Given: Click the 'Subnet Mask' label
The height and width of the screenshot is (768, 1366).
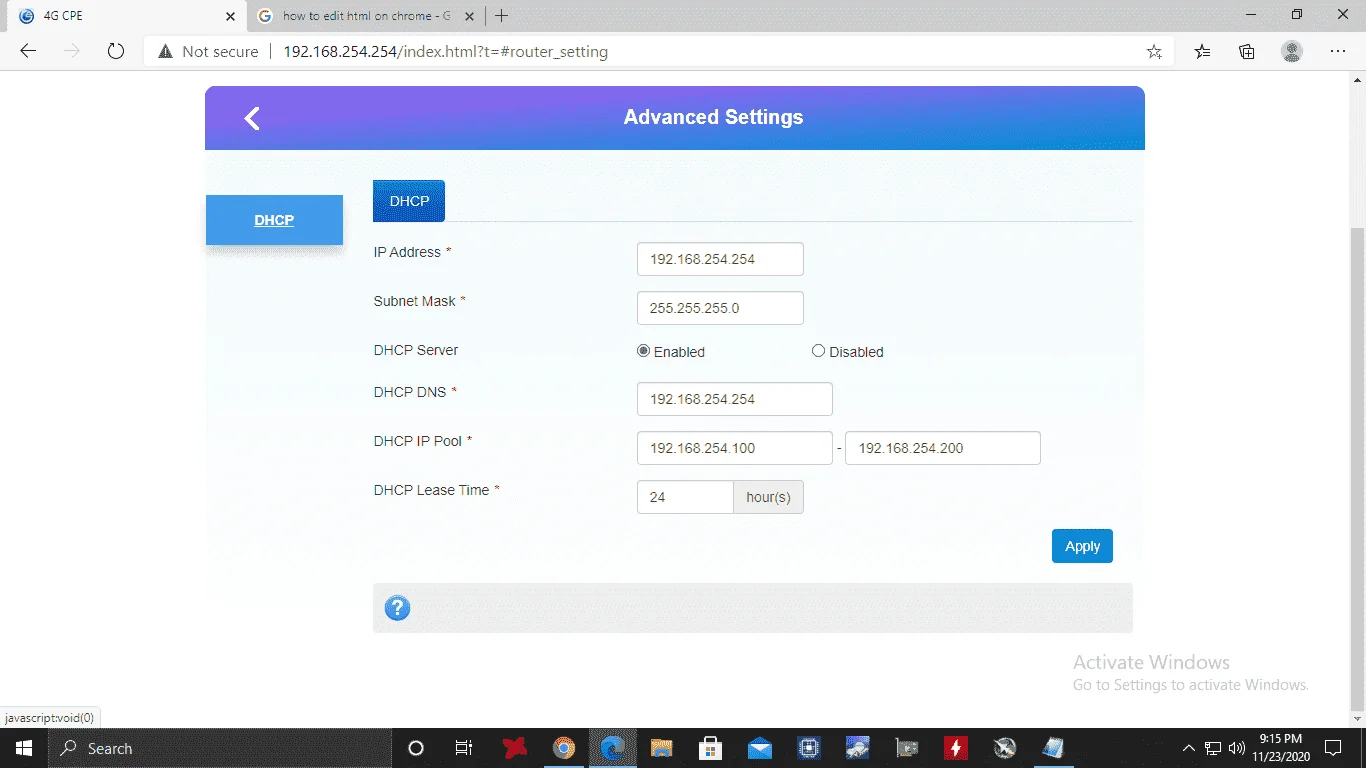Looking at the screenshot, I should coord(415,301).
